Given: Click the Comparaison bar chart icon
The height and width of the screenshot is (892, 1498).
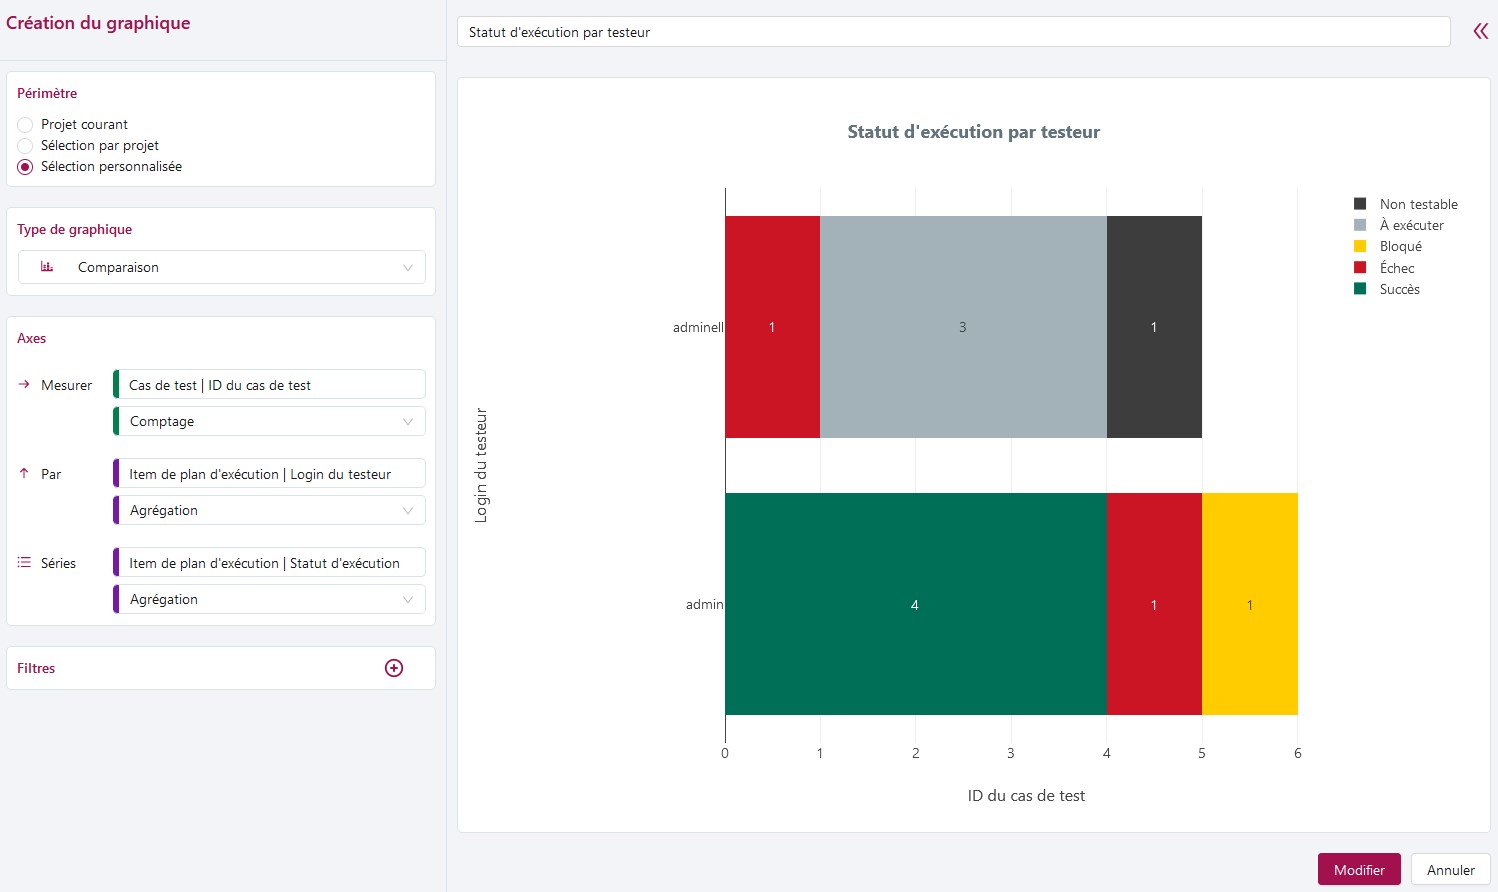Looking at the screenshot, I should (47, 267).
